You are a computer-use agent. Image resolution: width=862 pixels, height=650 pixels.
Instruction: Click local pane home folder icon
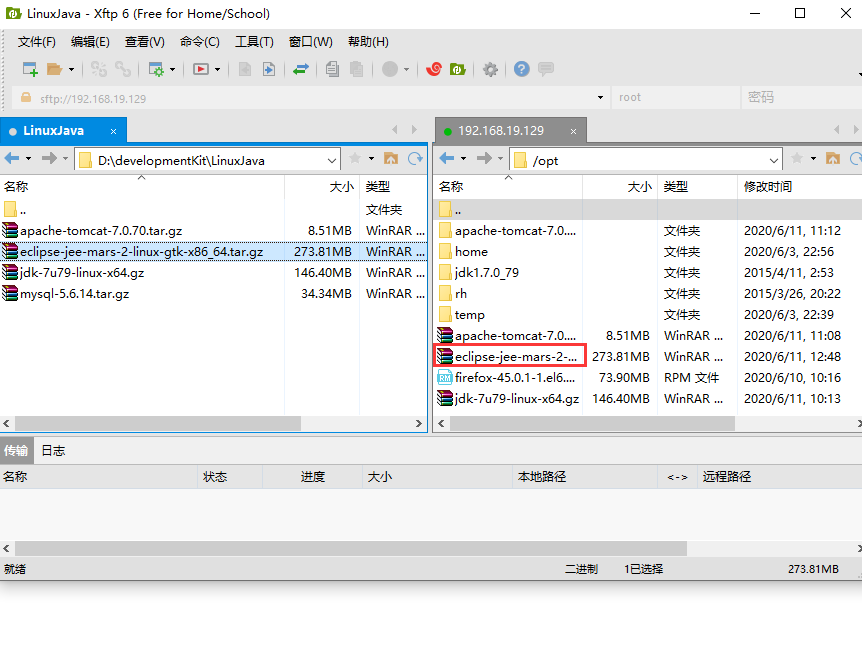[391, 159]
